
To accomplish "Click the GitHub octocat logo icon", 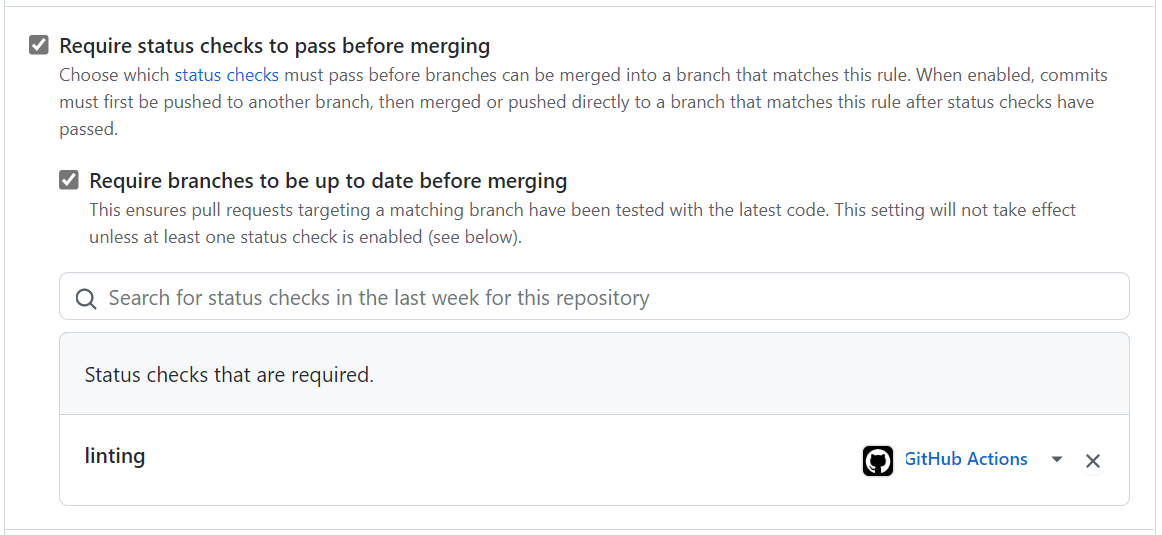I will coord(877,460).
